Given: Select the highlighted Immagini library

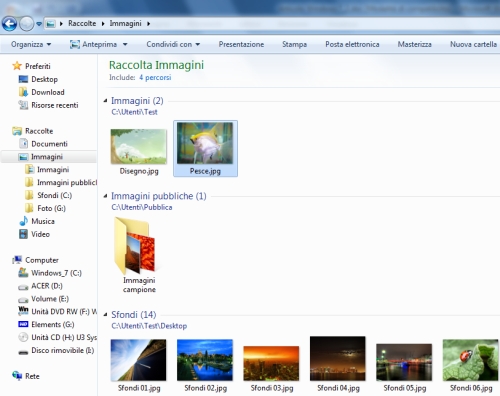Looking at the screenshot, I should pyautogui.click(x=49, y=157).
